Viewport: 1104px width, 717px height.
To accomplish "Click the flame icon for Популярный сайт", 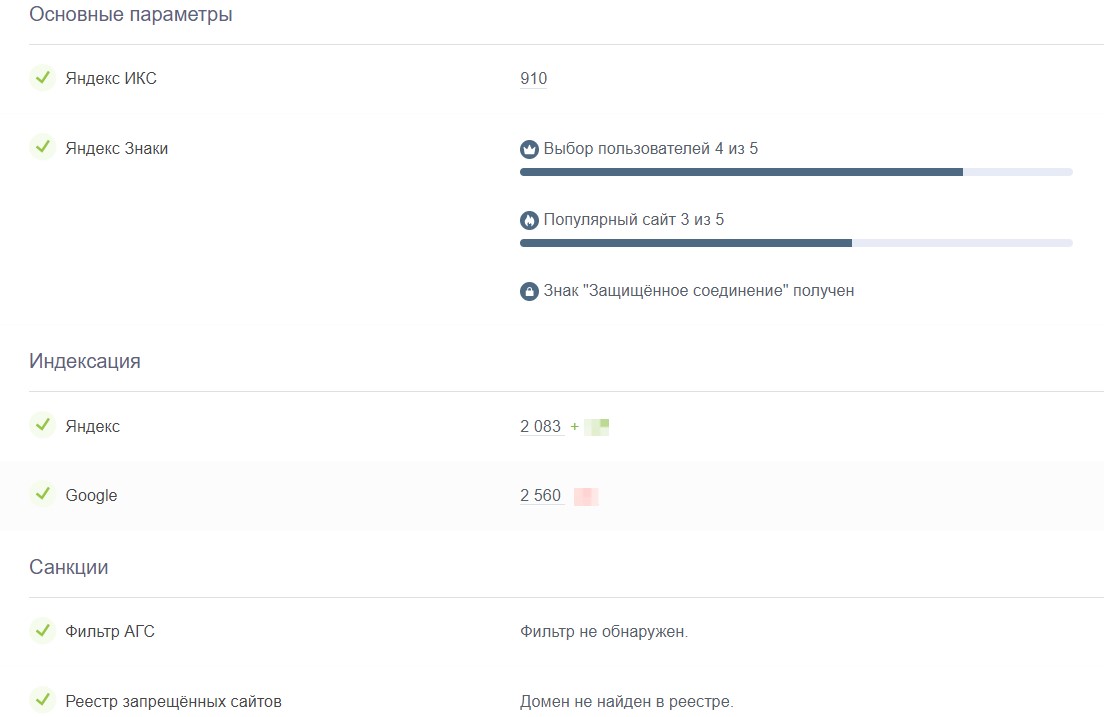I will click(529, 220).
